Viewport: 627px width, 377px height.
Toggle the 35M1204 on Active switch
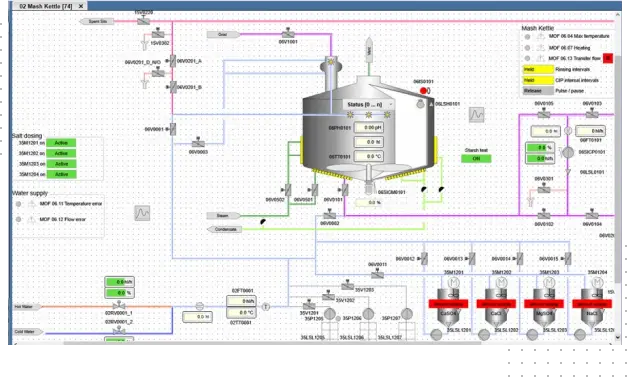tap(61, 174)
